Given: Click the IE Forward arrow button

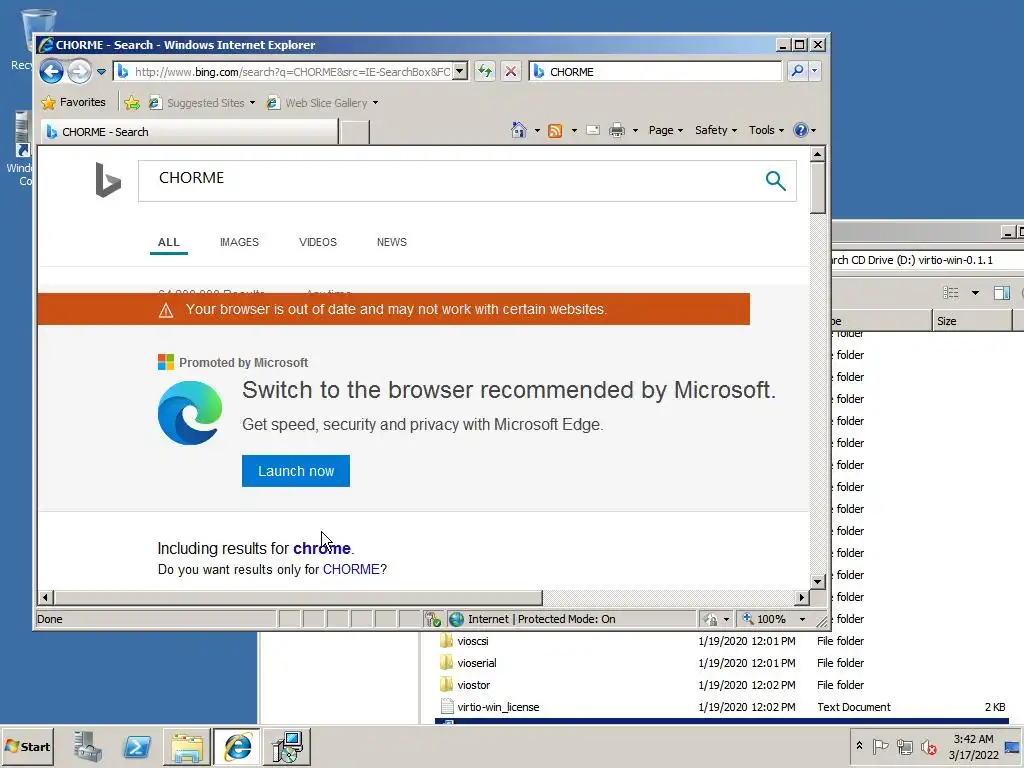Looking at the screenshot, I should pyautogui.click(x=80, y=71).
